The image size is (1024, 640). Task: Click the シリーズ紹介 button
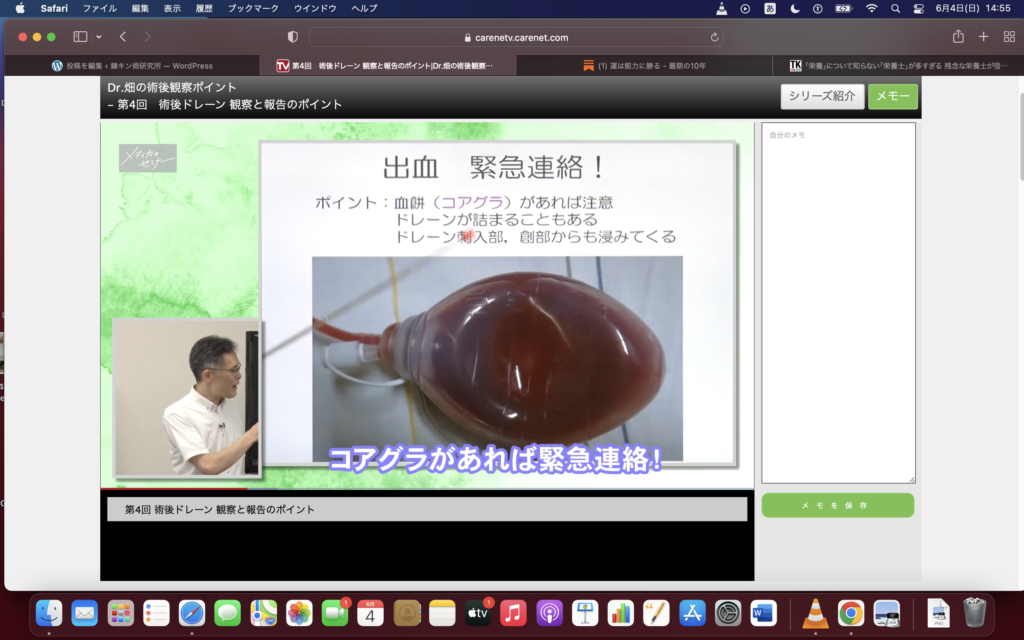822,97
